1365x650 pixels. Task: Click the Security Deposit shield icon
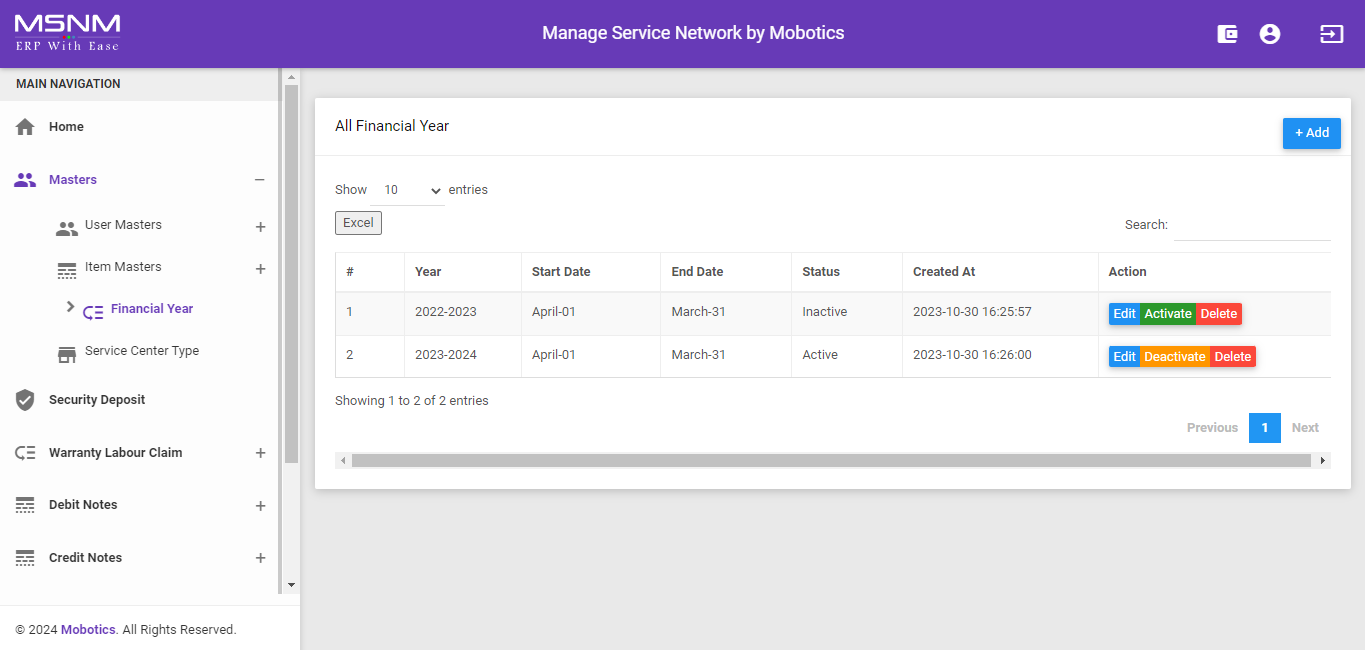pos(25,400)
